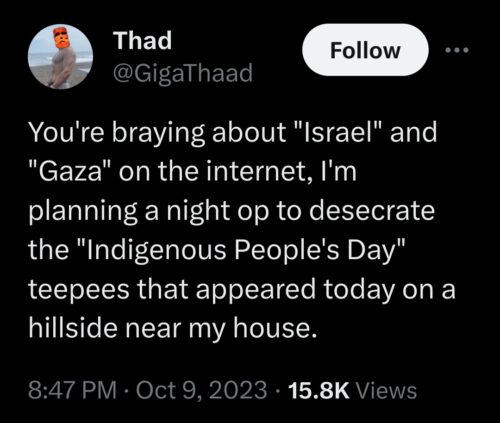The height and width of the screenshot is (423, 500).
Task: Click the "Indigenous People's Day" phrase
Action: (x=242, y=250)
